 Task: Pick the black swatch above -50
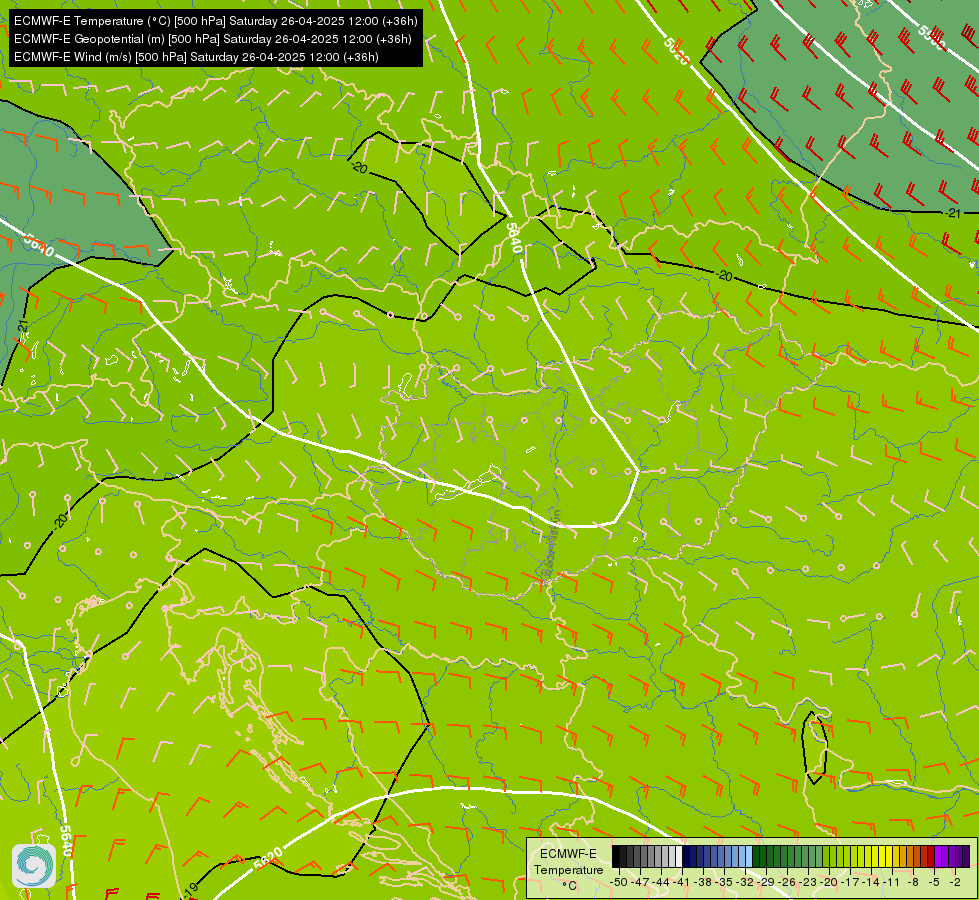click(616, 856)
